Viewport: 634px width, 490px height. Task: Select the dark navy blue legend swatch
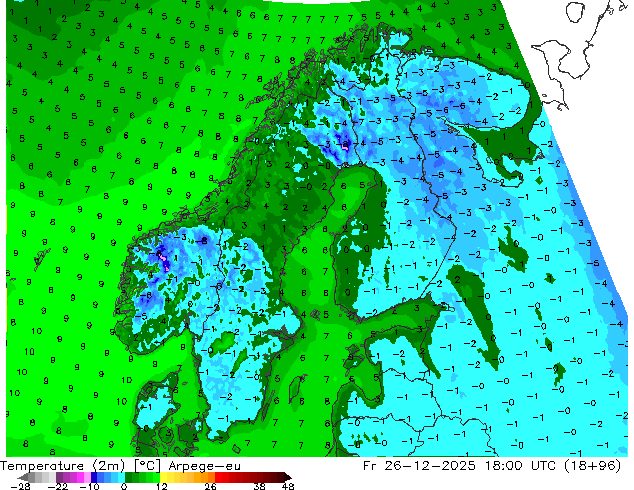click(x=94, y=477)
